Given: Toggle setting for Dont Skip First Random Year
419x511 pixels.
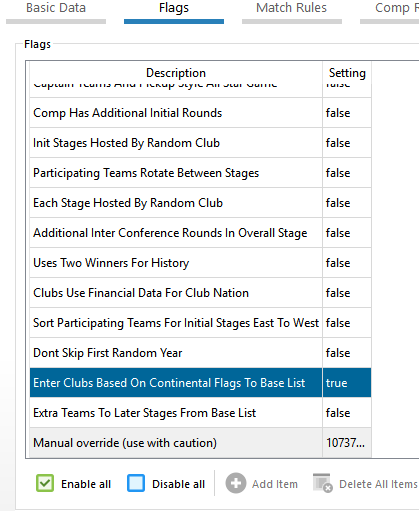Looking at the screenshot, I should 347,353.
